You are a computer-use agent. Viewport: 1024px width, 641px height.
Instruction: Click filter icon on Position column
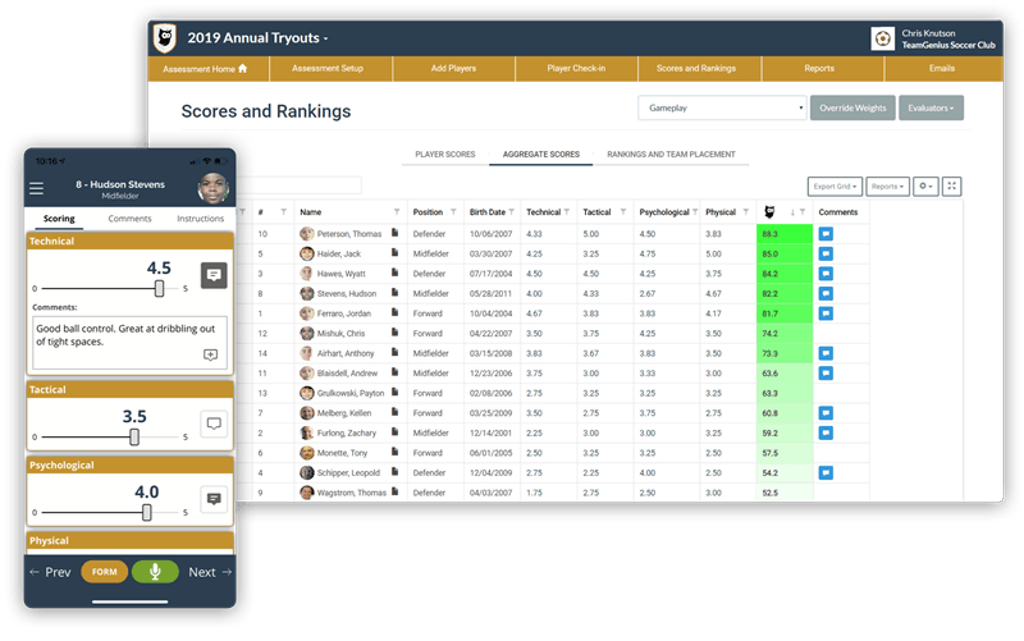pos(455,212)
